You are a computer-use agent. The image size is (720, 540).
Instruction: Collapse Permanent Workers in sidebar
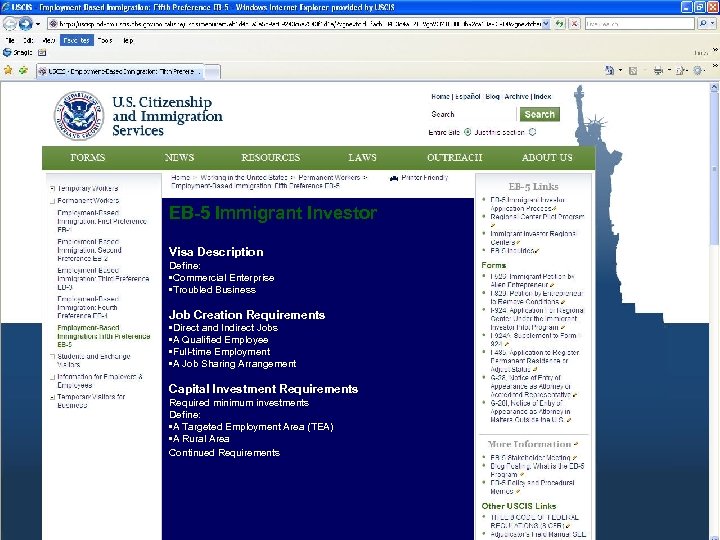(x=53, y=201)
